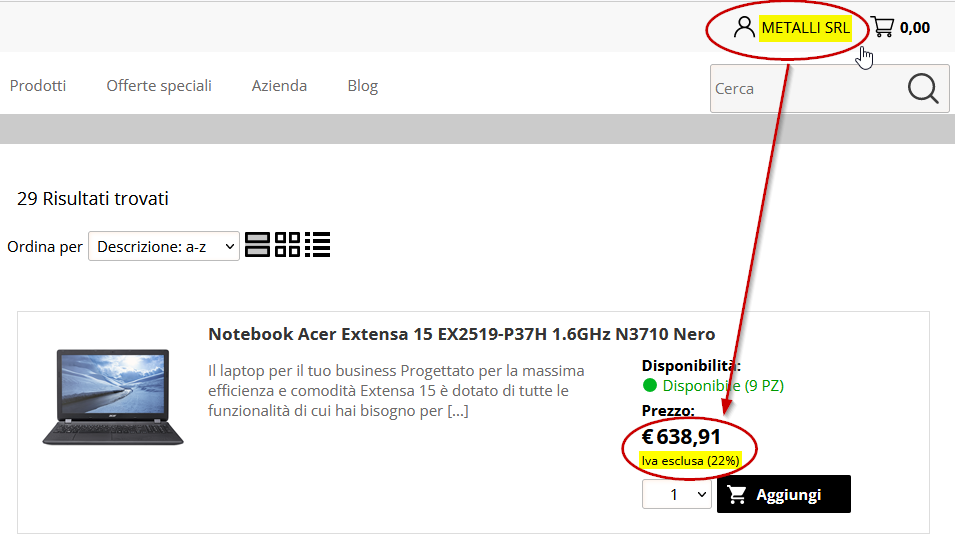Viewport: 955px width, 542px height.
Task: Switch to compact bullet list view
Action: click(x=318, y=245)
